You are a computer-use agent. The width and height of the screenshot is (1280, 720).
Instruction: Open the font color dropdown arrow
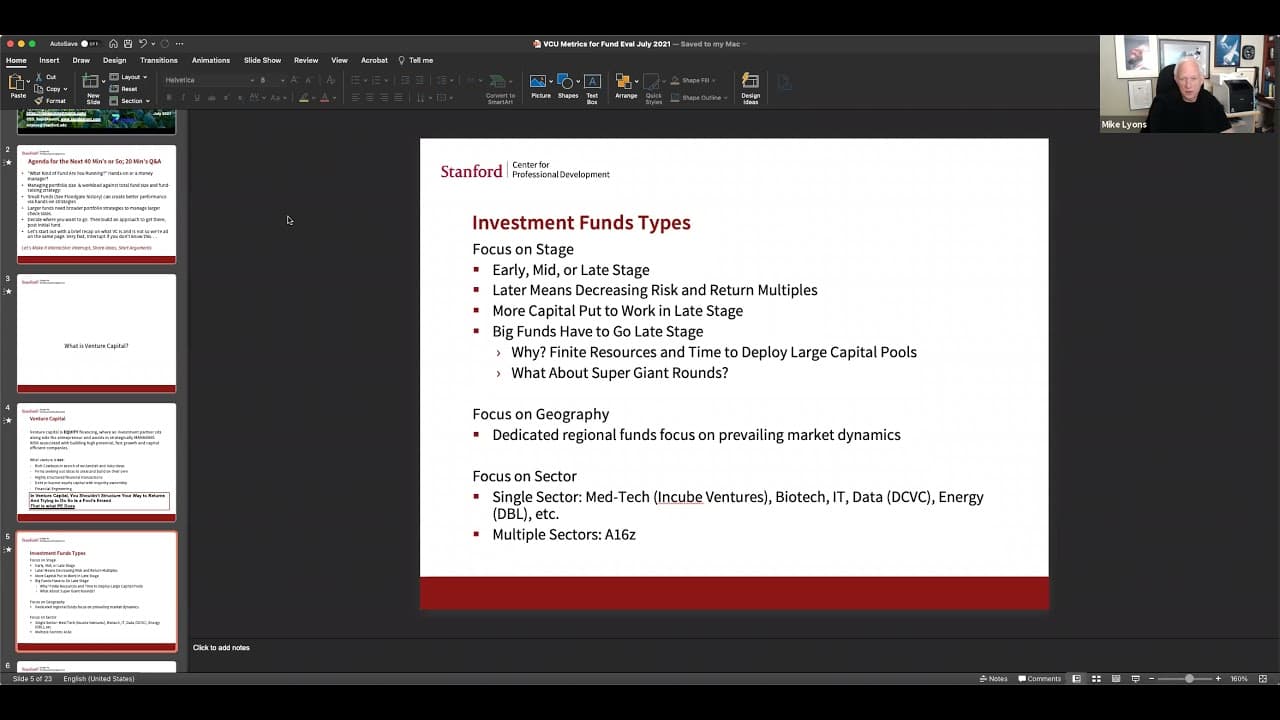tap(334, 97)
